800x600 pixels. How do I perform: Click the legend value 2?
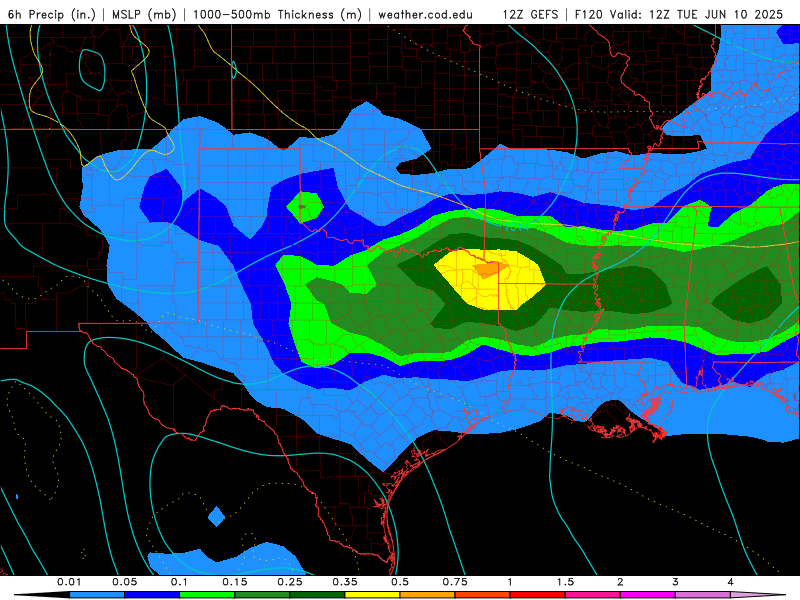[620, 582]
